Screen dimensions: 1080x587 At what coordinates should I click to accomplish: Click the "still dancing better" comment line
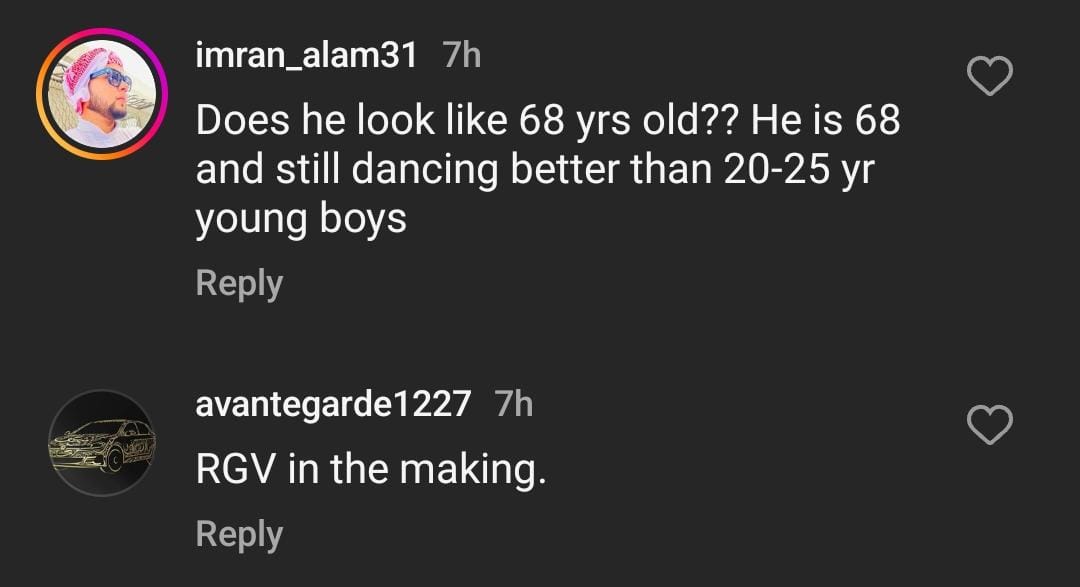tap(533, 169)
